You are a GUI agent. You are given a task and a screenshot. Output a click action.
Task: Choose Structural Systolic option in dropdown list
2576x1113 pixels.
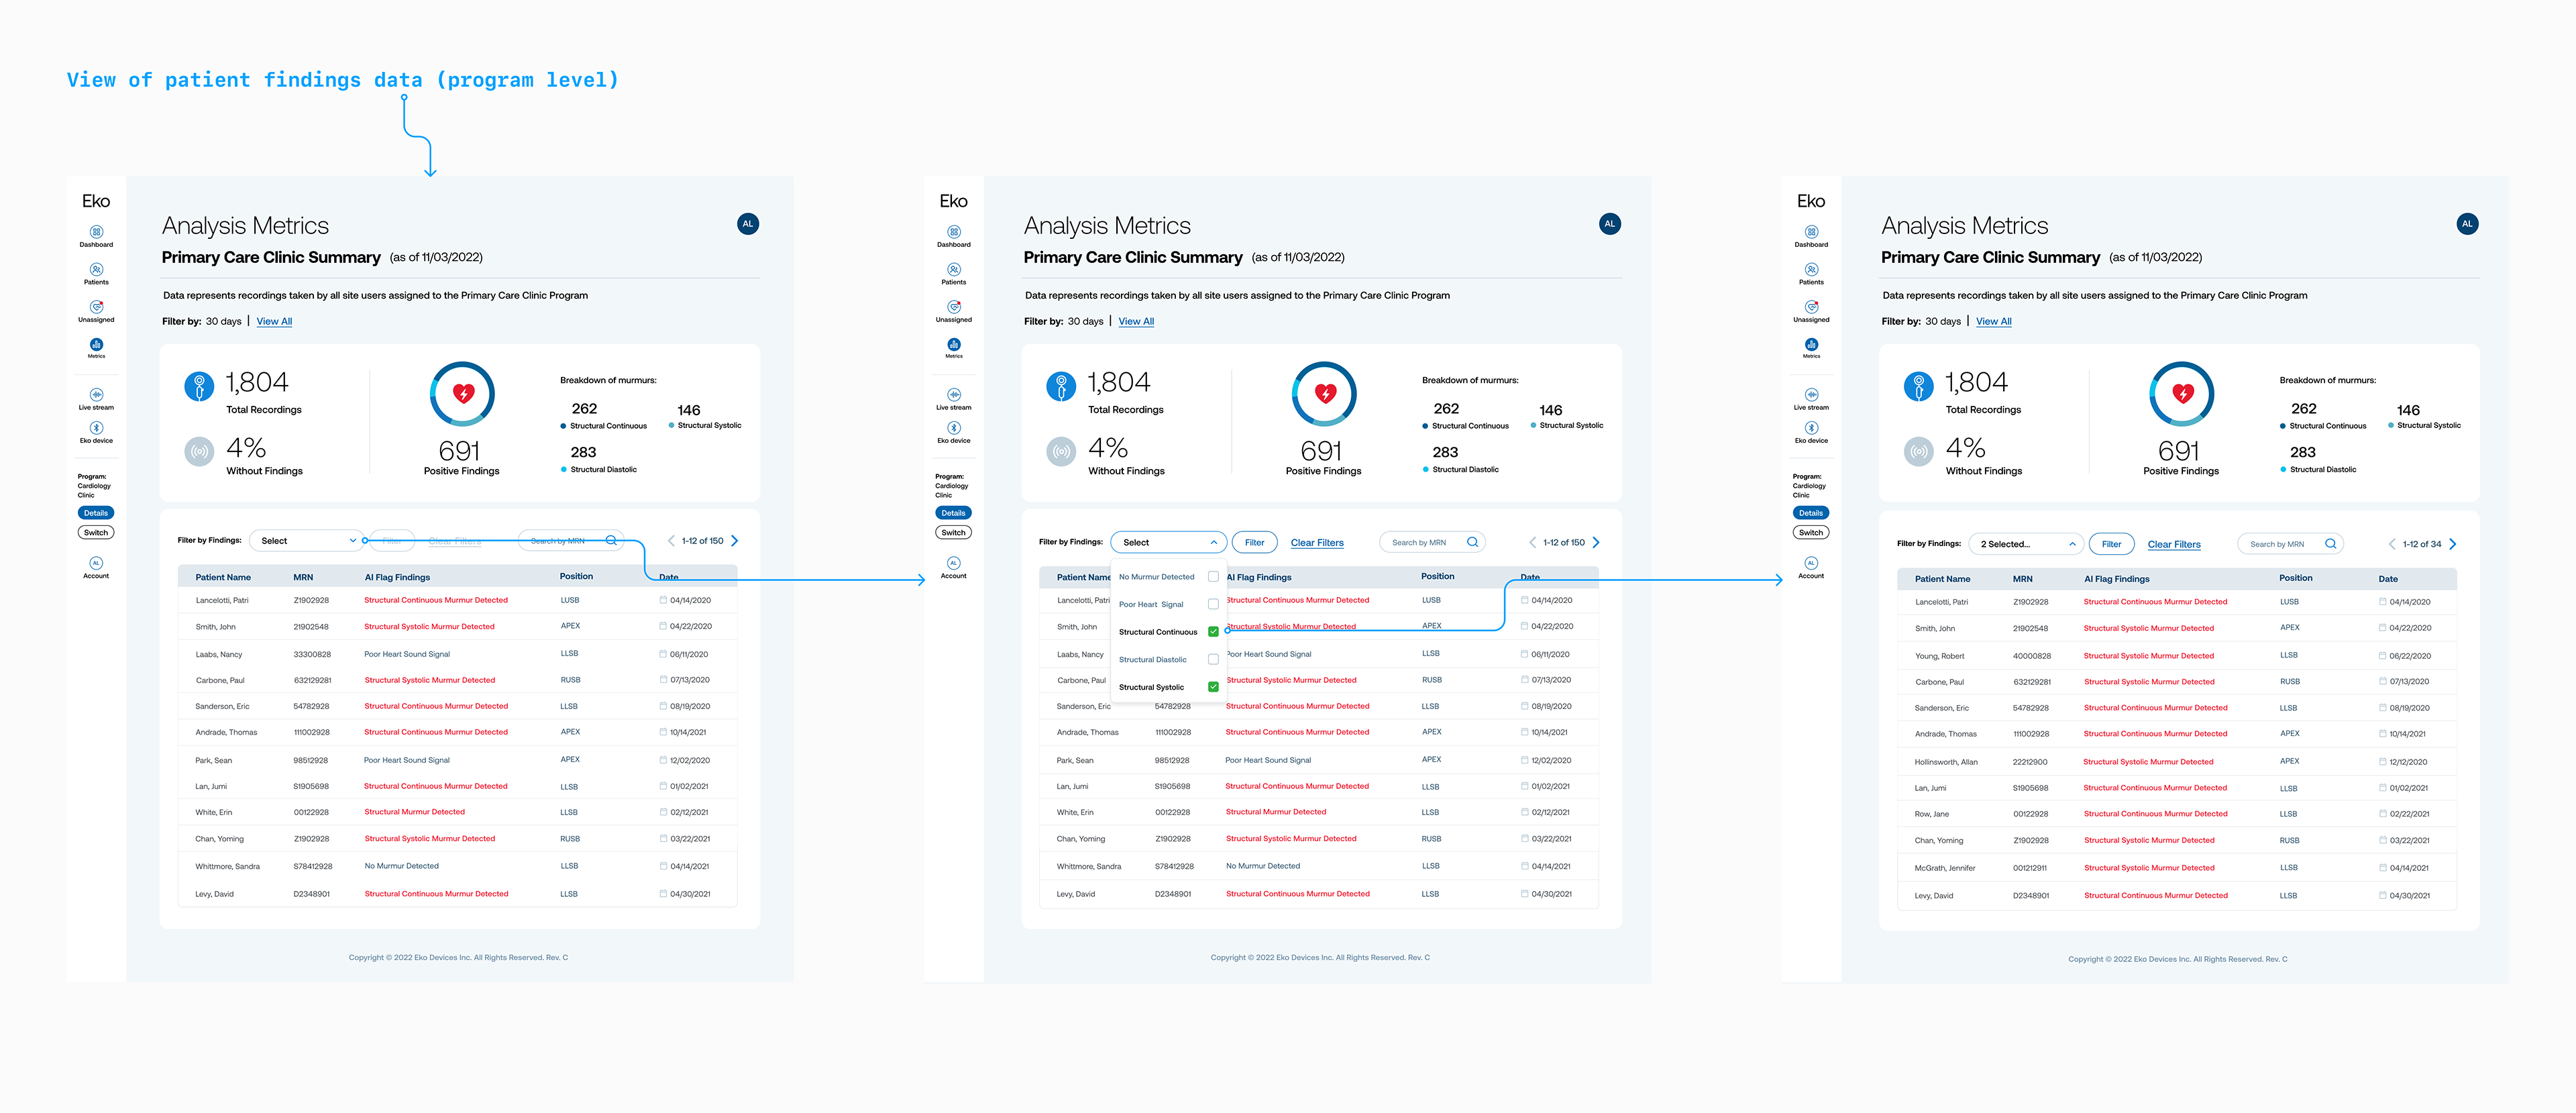pos(1151,687)
